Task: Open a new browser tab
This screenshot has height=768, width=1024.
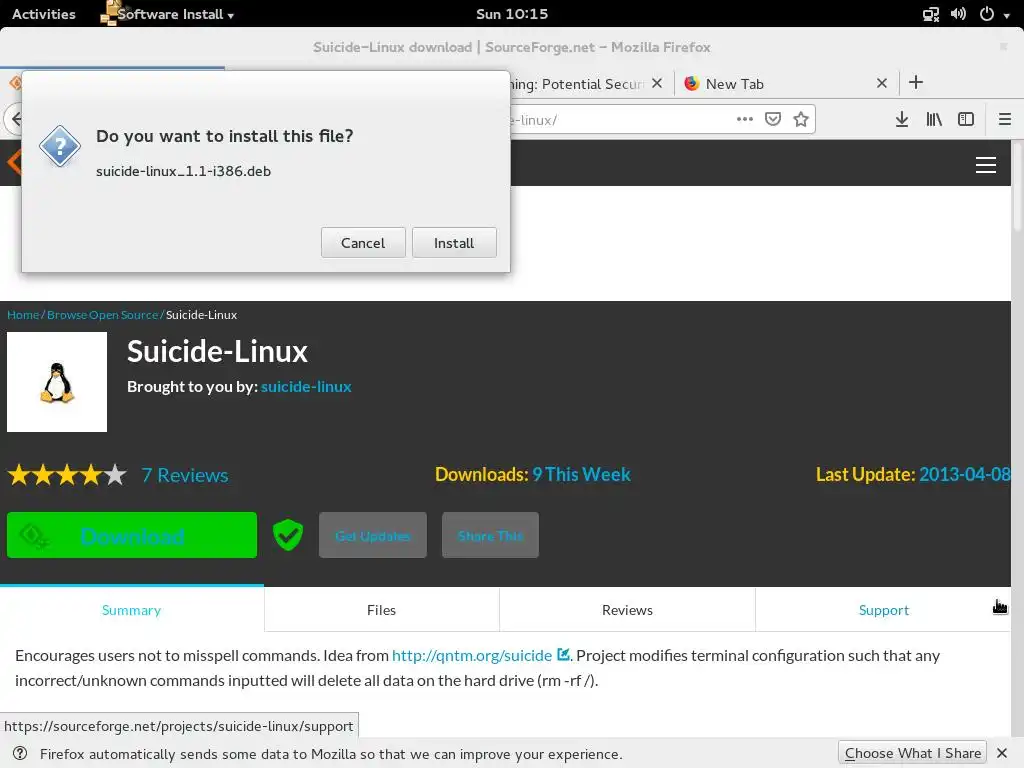Action: tap(916, 82)
